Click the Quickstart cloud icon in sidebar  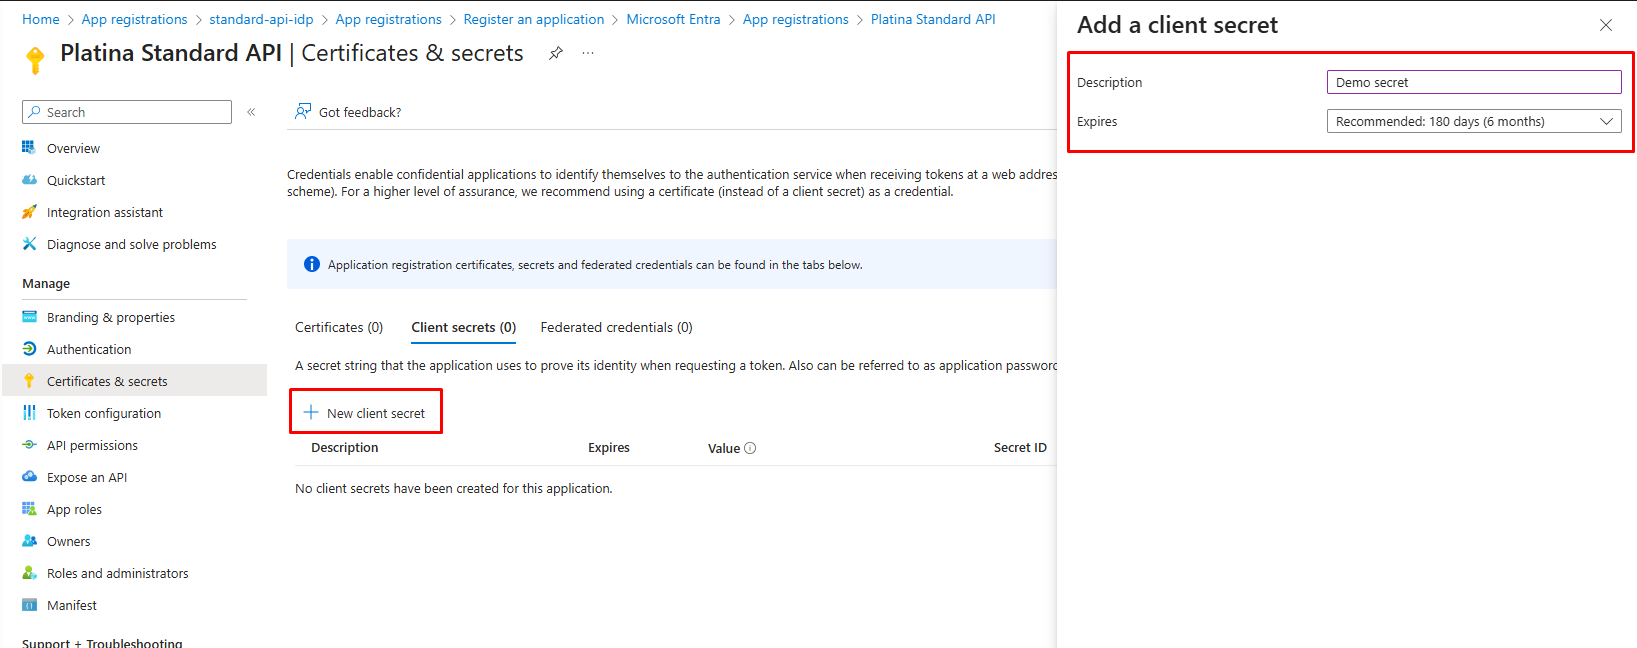point(29,180)
